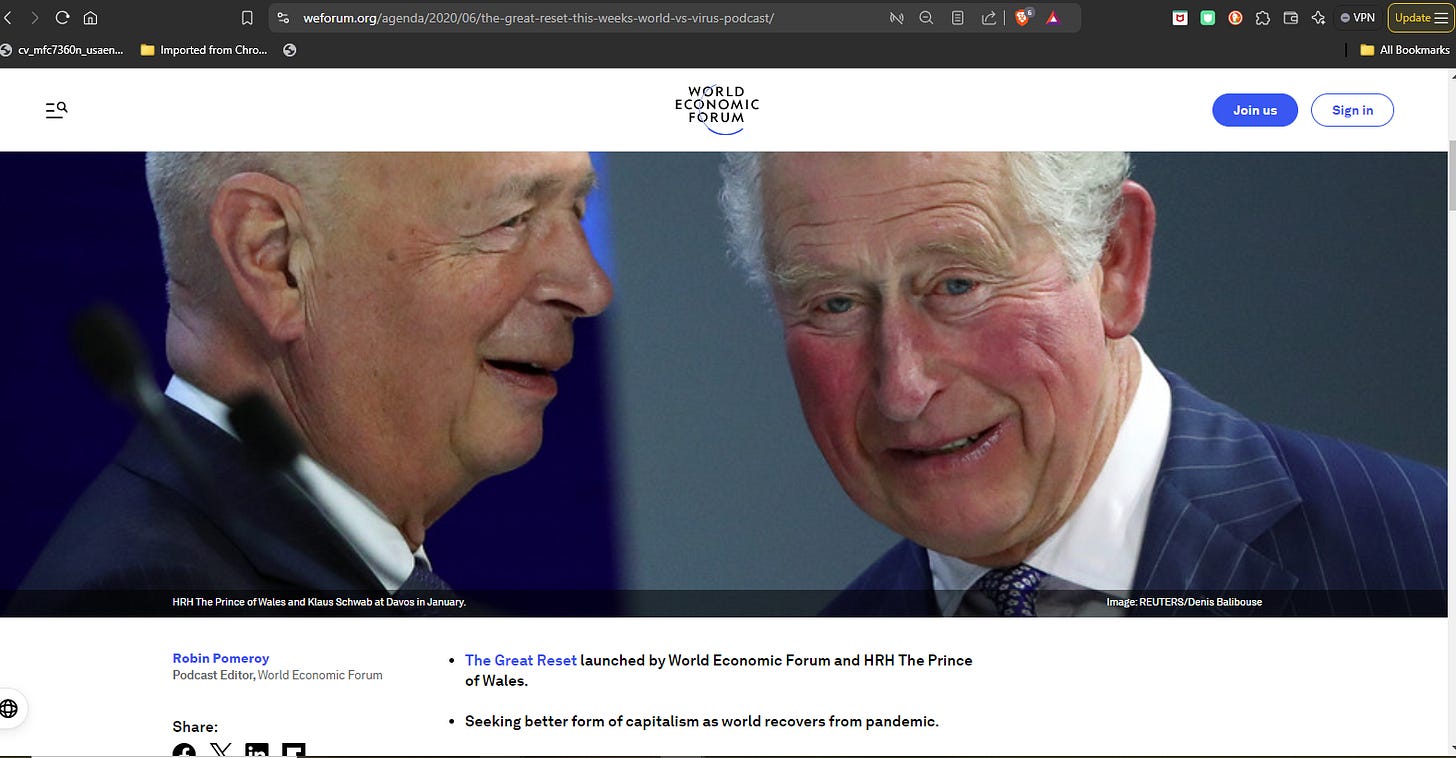Click the 'Image: REUTERS/Denis Balibouse' credit text

(1184, 602)
